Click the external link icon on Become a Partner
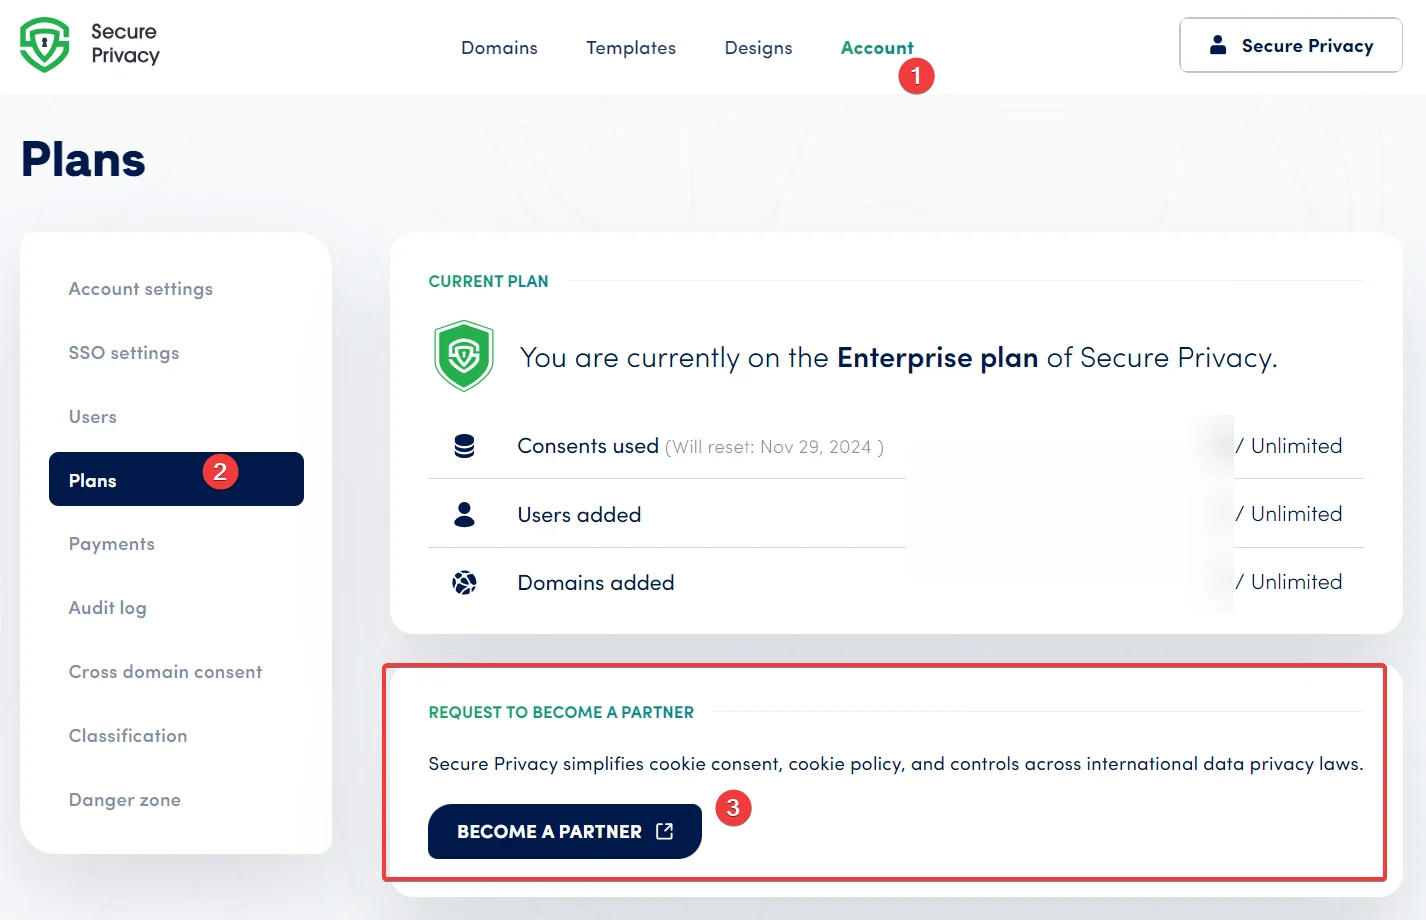This screenshot has height=920, width=1426. click(x=662, y=830)
